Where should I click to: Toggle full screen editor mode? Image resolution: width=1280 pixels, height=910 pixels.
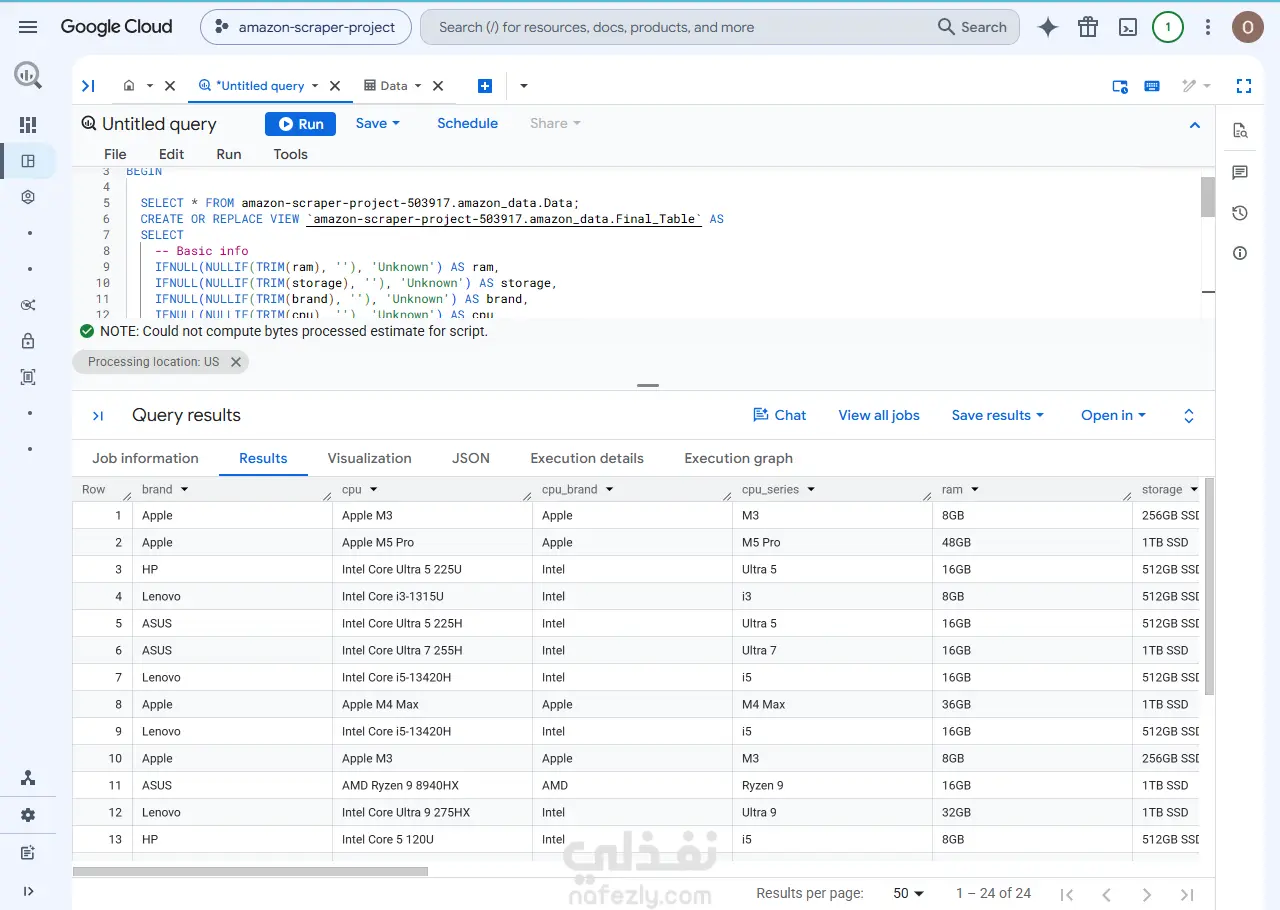click(x=1244, y=86)
